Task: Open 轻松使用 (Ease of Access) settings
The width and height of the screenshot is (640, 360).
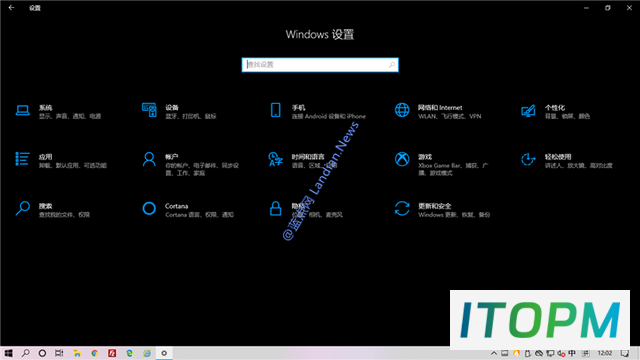Action: 567,160
